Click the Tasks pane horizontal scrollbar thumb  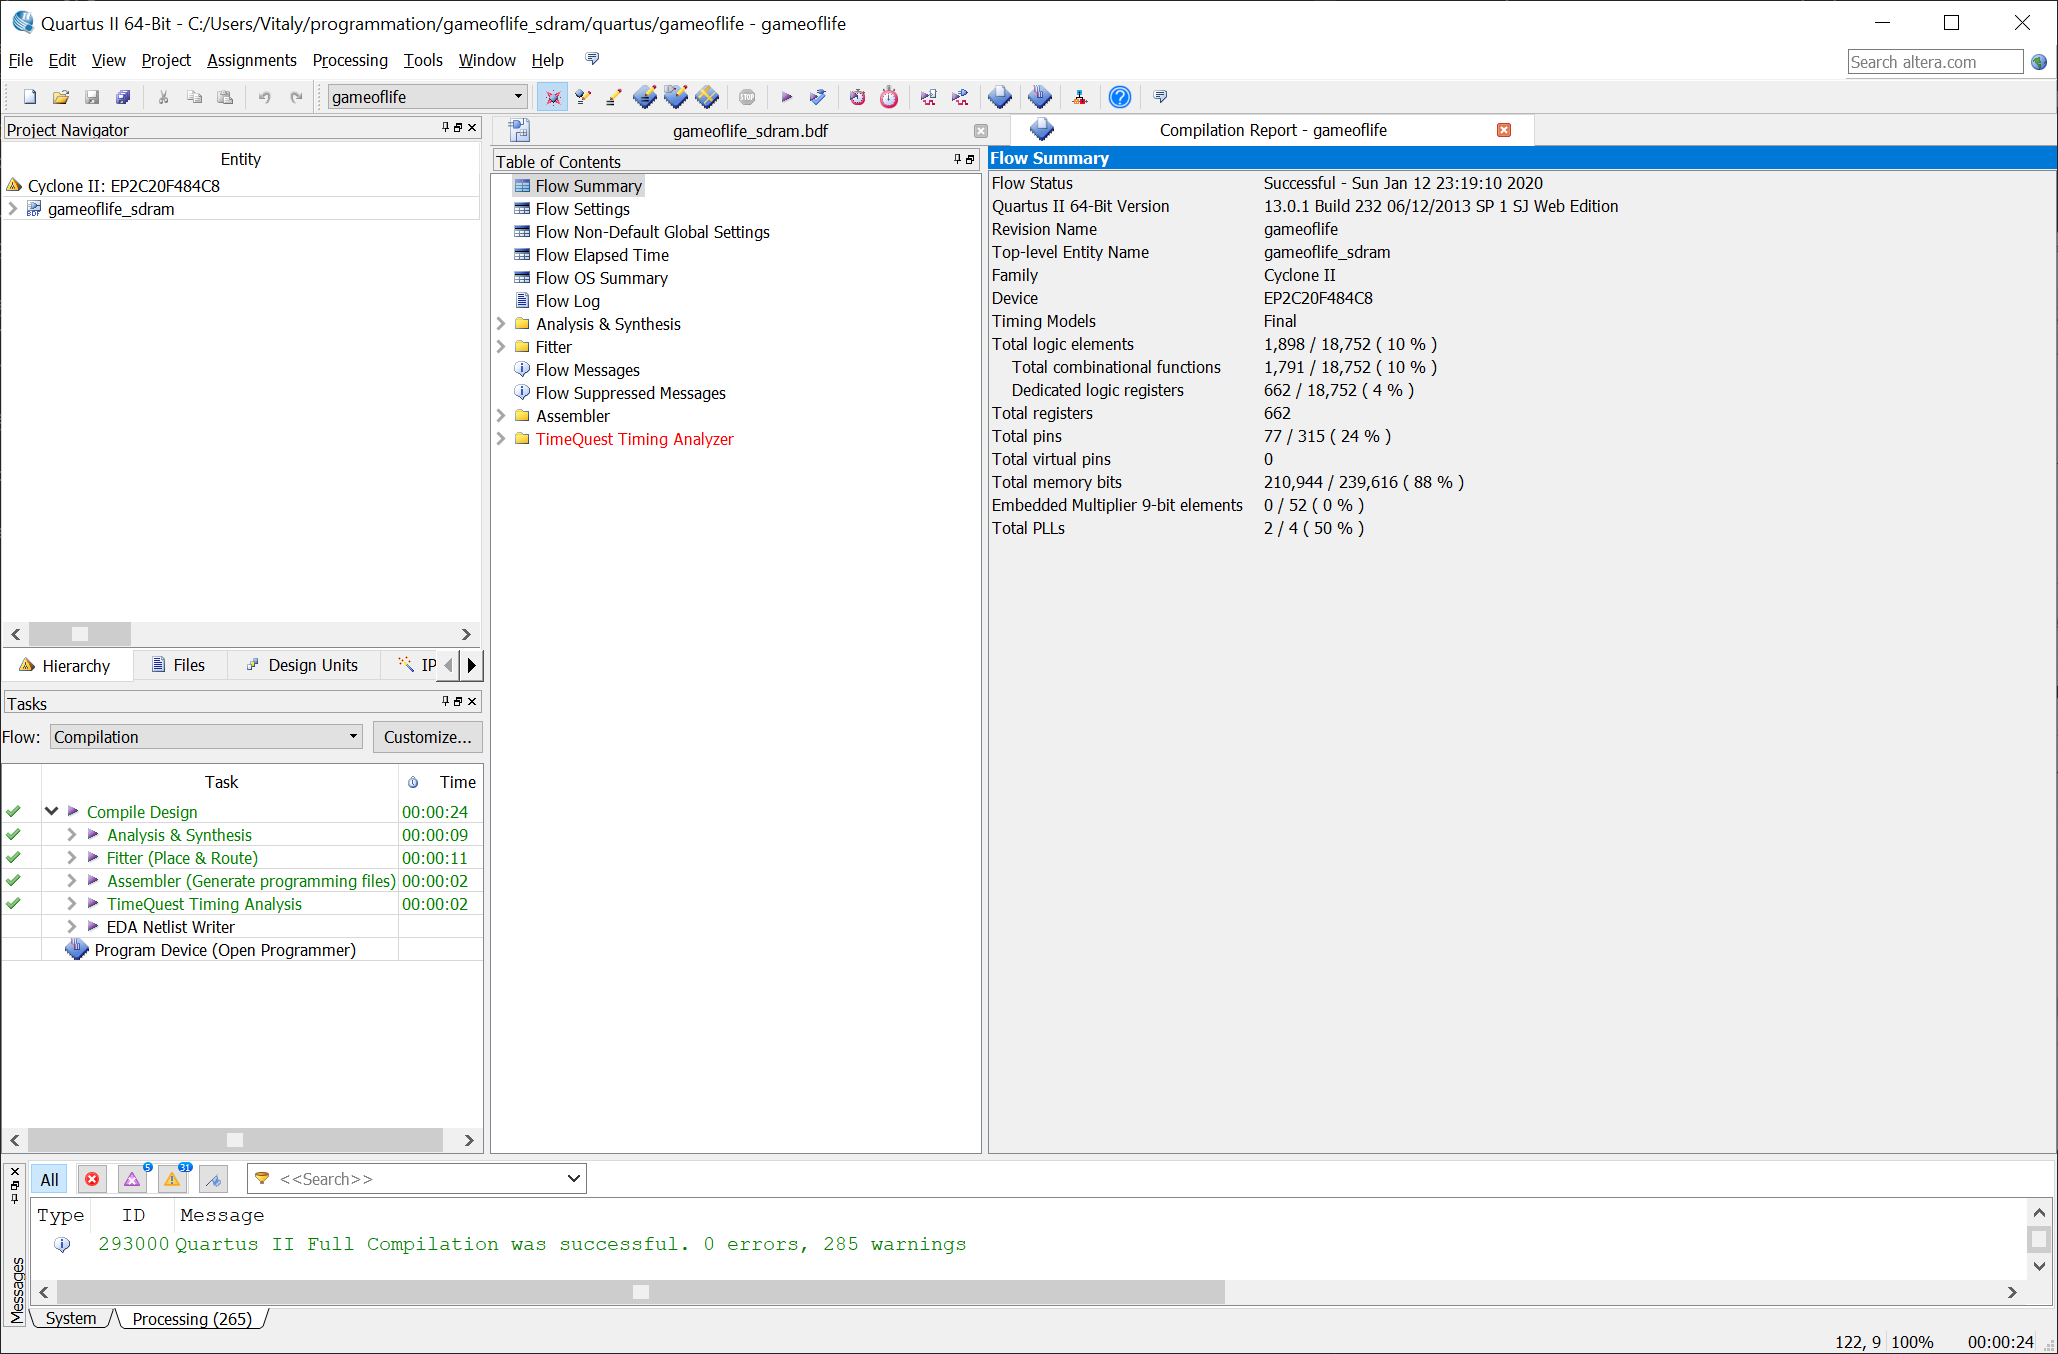pos(235,1140)
